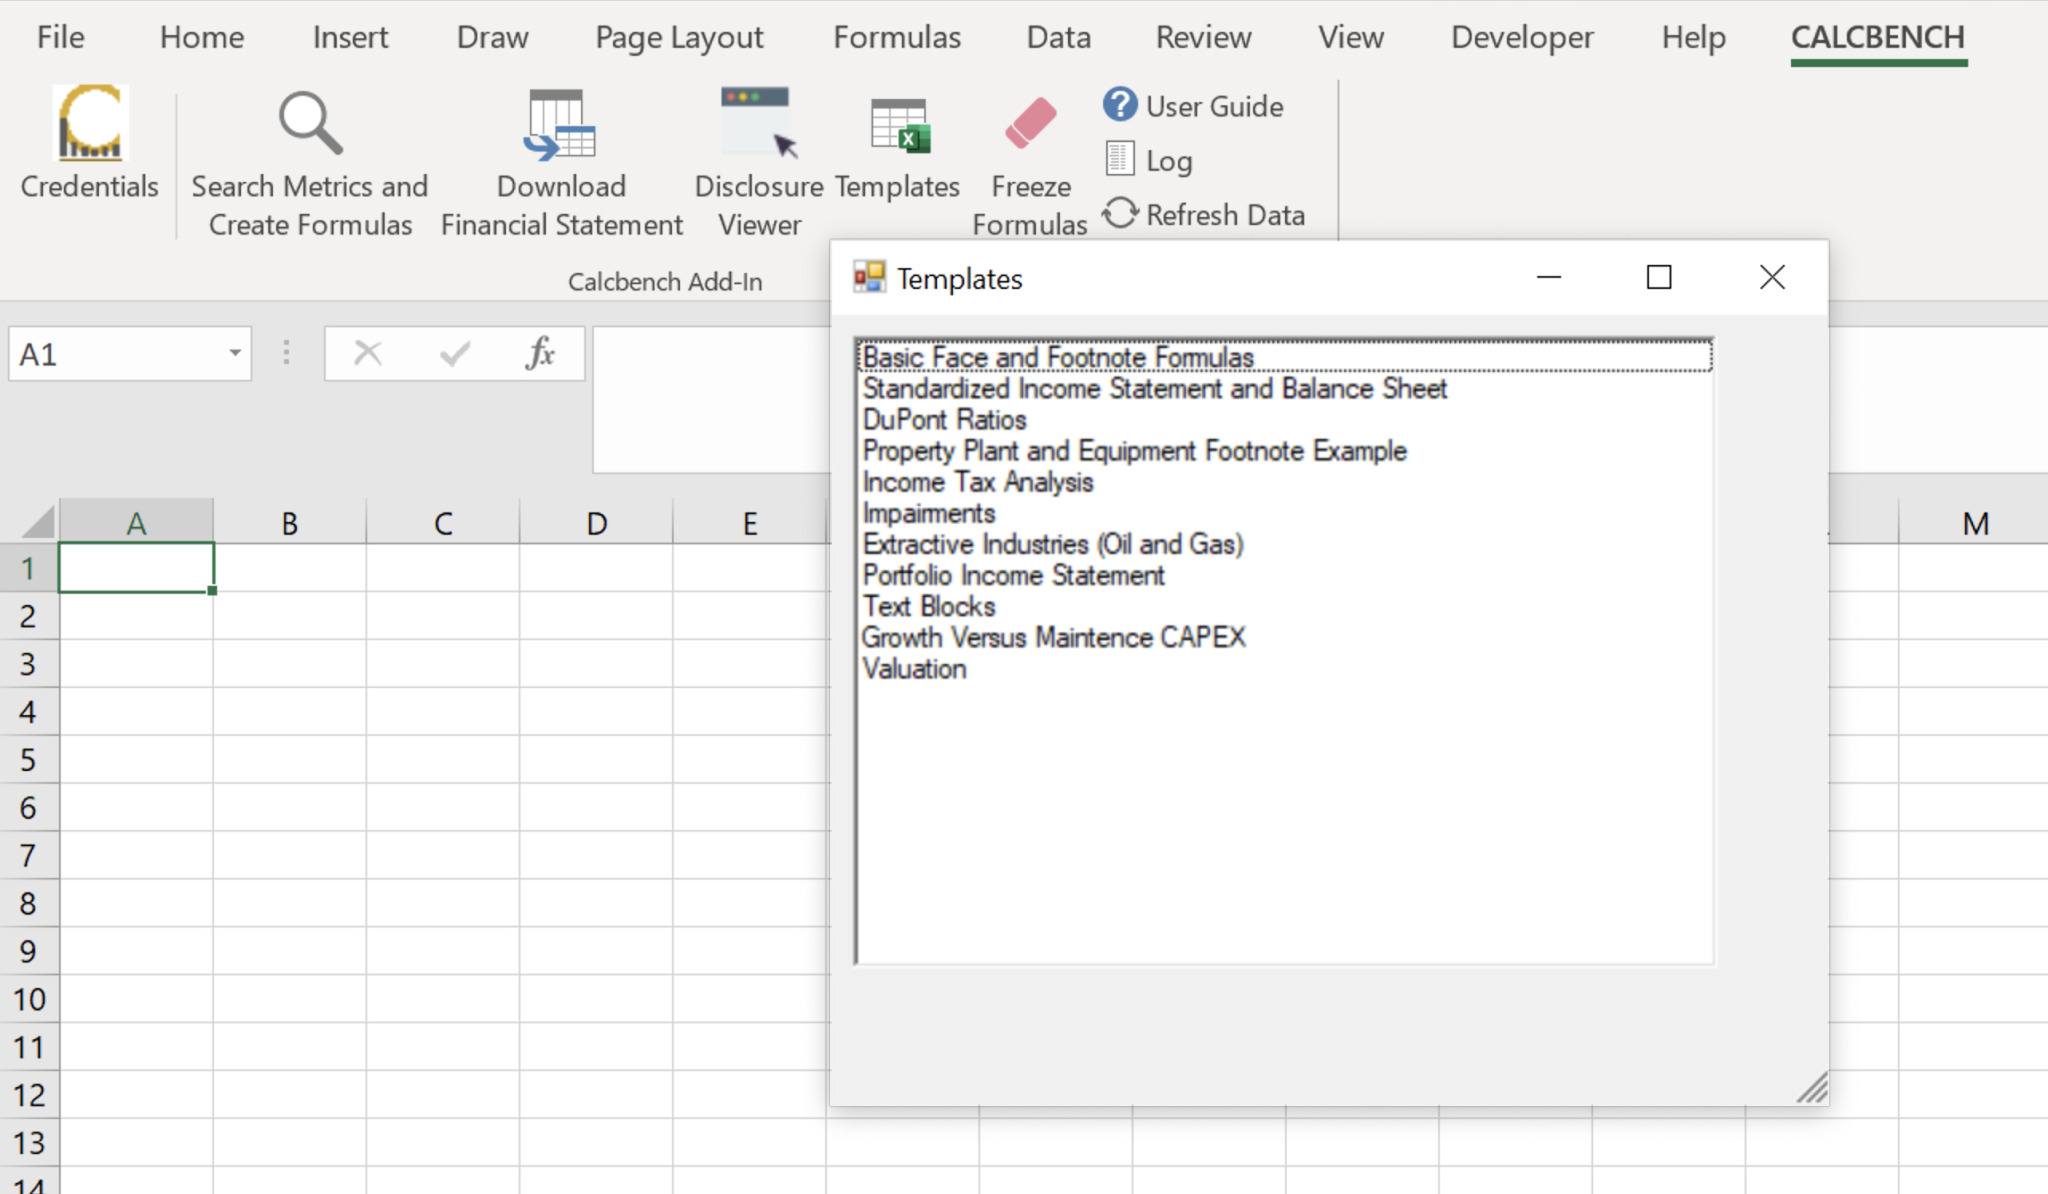2048x1194 pixels.
Task: Click the Freeze Formulas eraser icon
Action: click(x=1030, y=125)
